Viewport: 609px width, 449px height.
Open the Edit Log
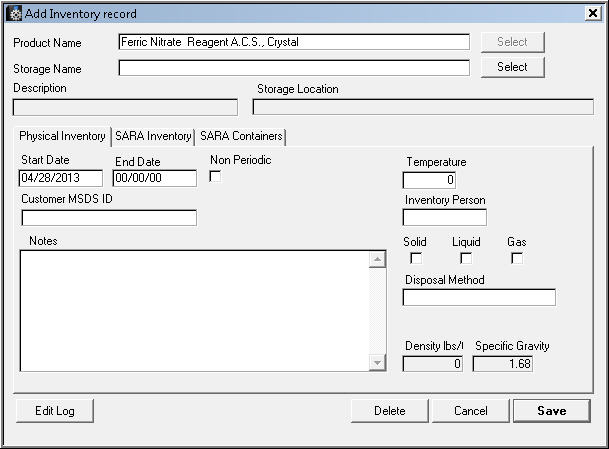tap(55, 411)
